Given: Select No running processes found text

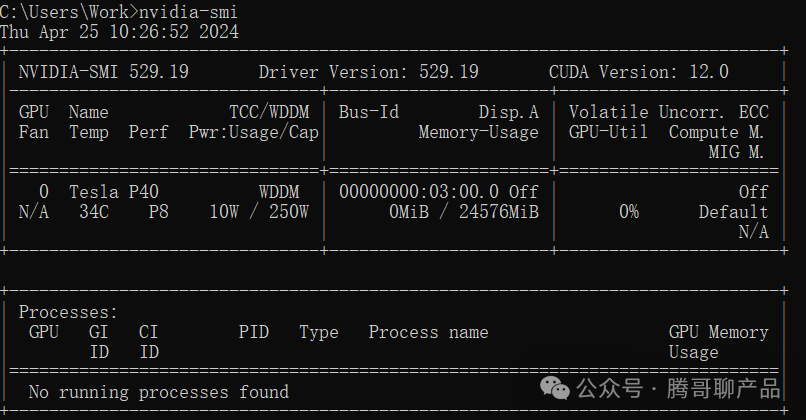Looking at the screenshot, I should pos(159,392).
